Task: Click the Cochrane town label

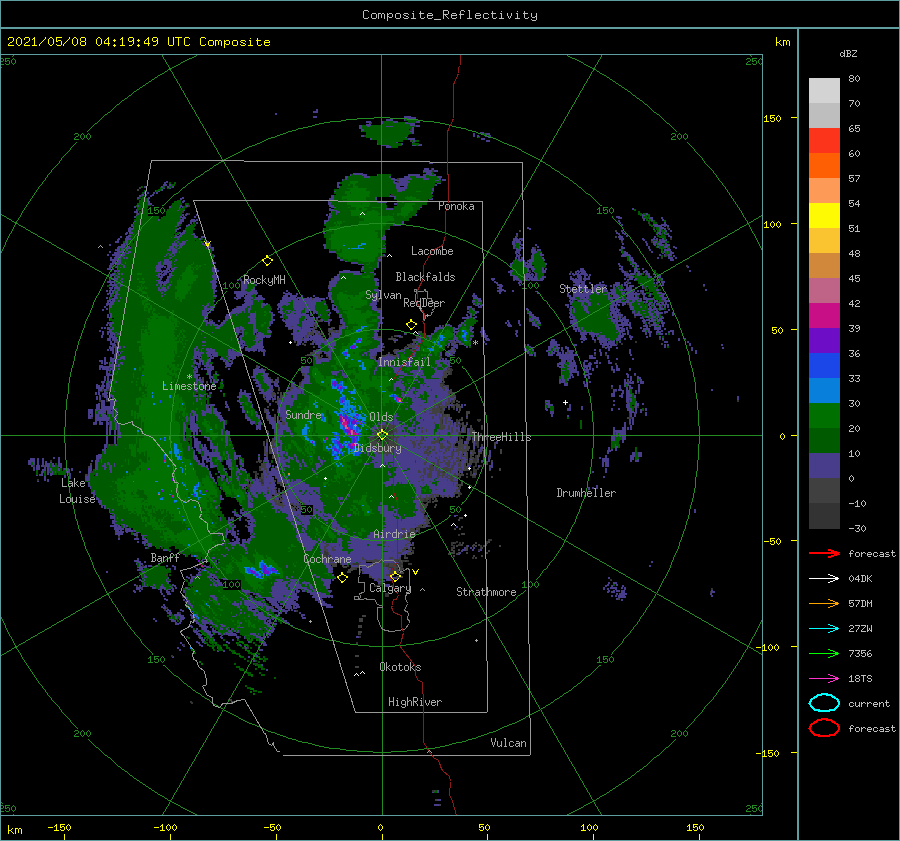Action: click(327, 559)
